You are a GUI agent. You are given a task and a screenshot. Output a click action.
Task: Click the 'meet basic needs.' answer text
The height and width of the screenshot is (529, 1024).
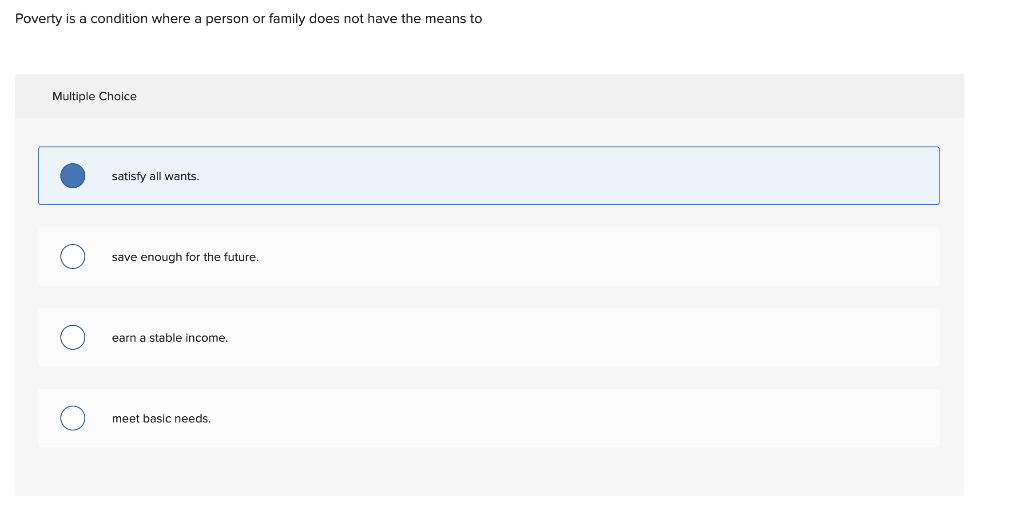(x=161, y=419)
